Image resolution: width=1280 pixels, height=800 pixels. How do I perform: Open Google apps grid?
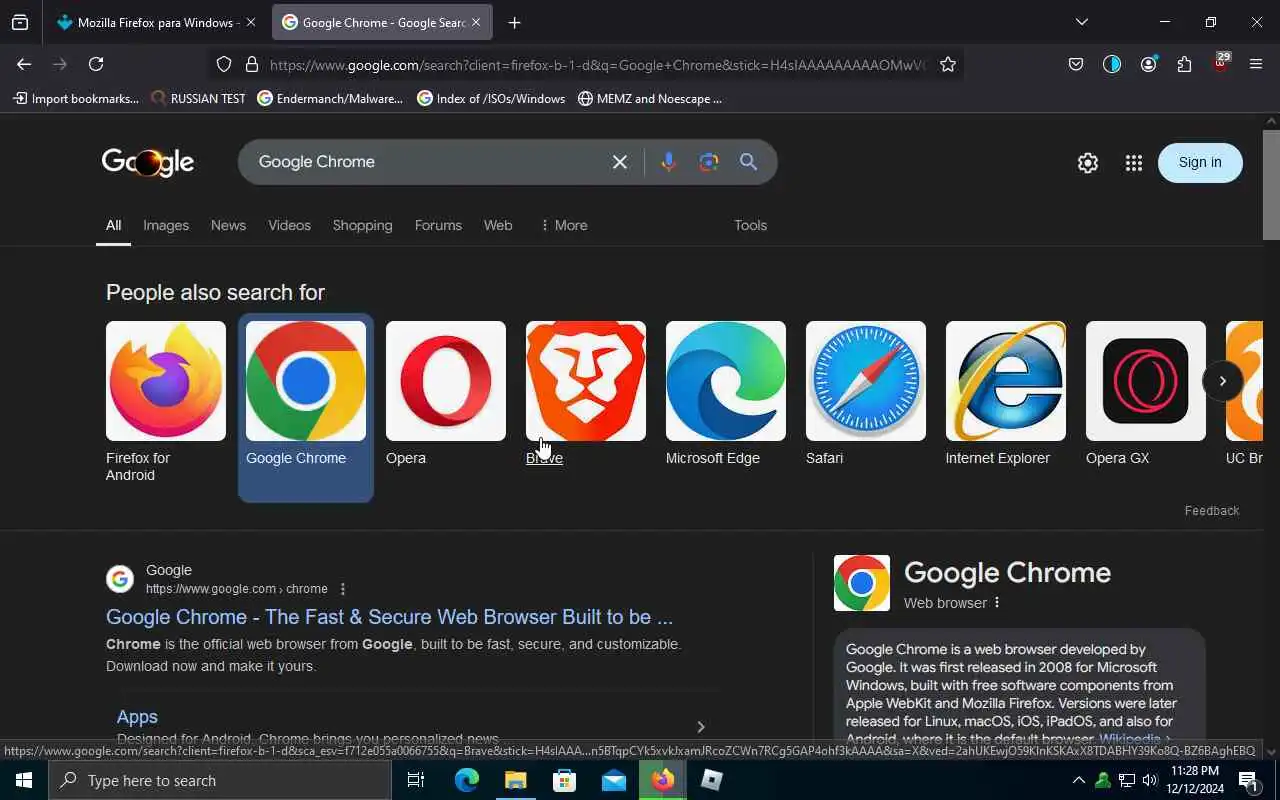(1133, 163)
